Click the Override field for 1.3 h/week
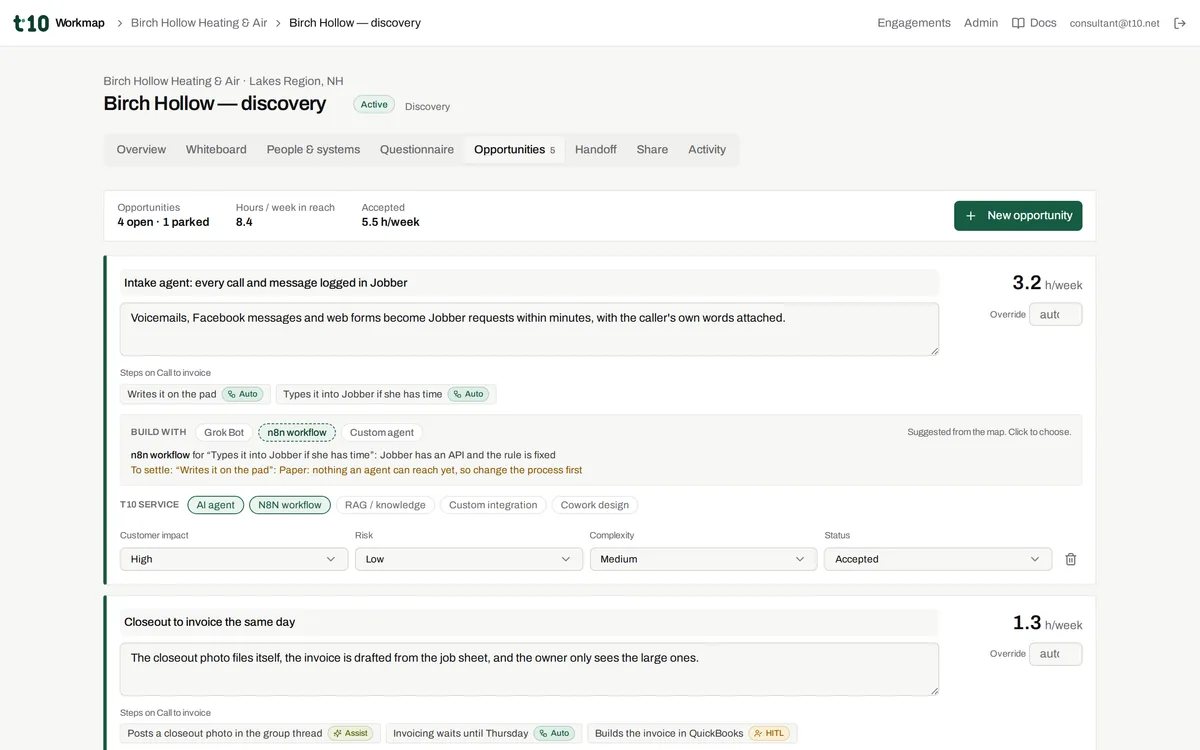Screen dimensions: 1200x750 click(1056, 654)
